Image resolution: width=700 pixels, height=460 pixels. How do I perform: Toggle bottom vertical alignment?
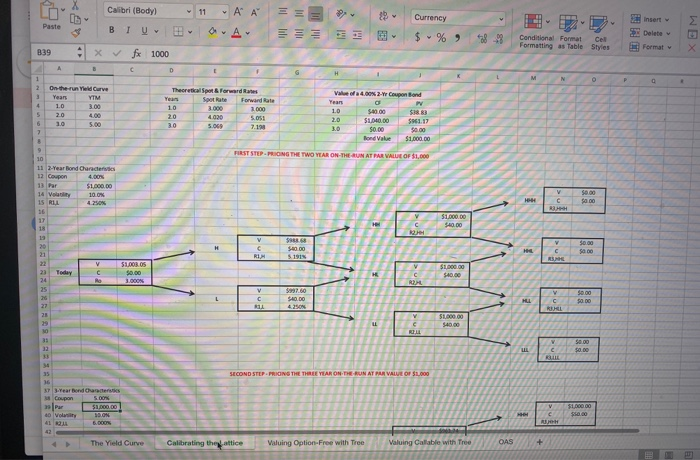click(x=315, y=15)
